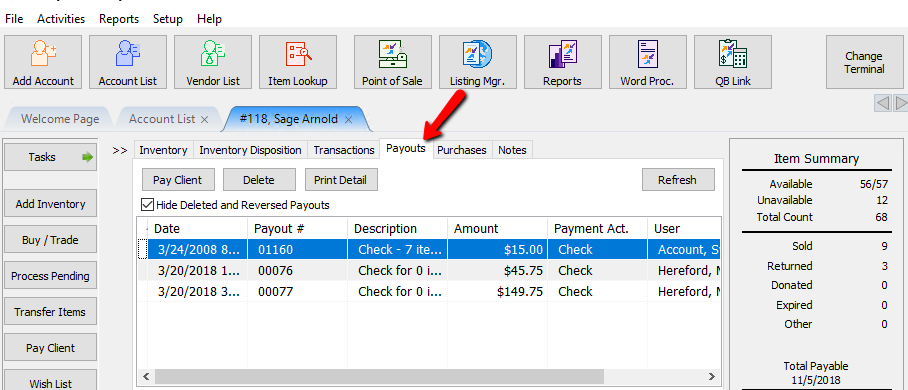The width and height of the screenshot is (908, 390).
Task: Sort by the Payment Act. column header
Action: point(598,228)
